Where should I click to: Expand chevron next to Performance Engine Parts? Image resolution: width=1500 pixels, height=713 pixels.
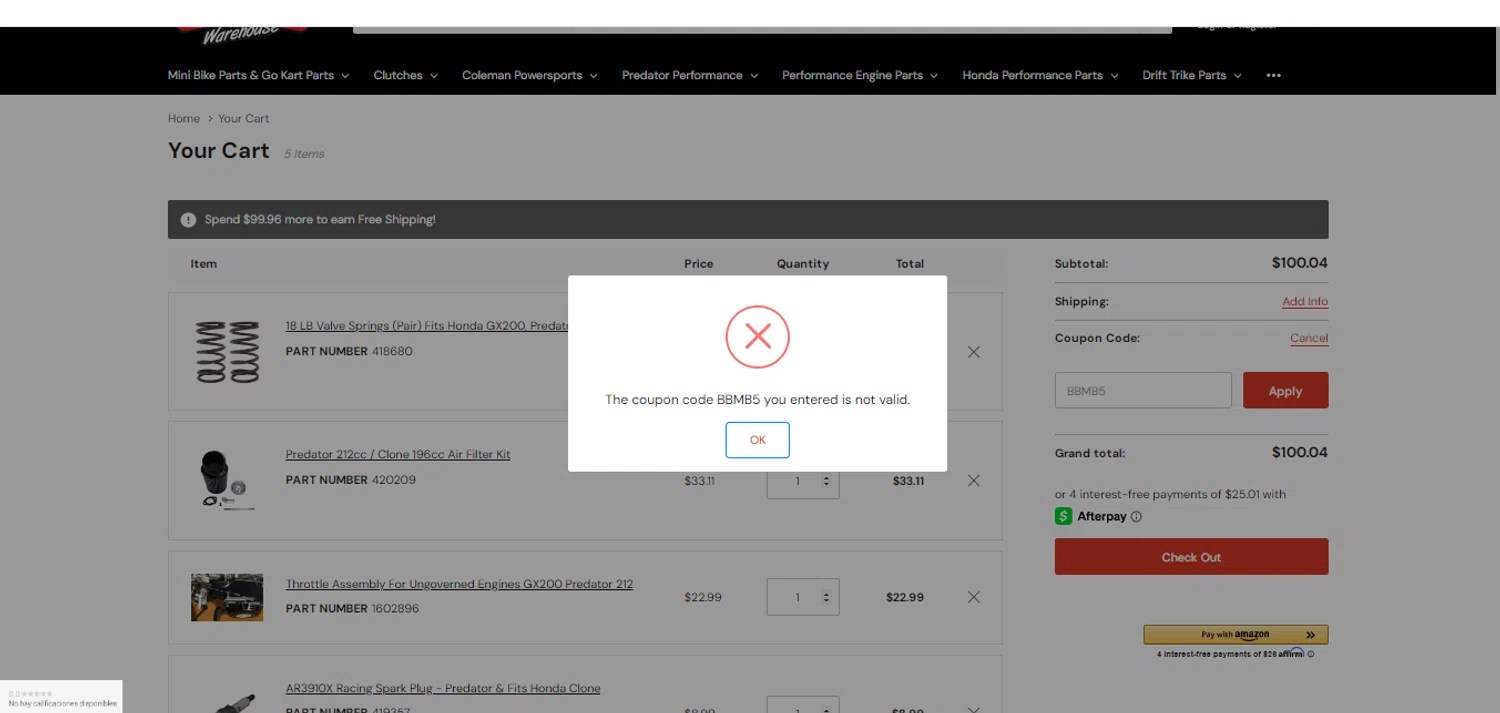(x=934, y=76)
